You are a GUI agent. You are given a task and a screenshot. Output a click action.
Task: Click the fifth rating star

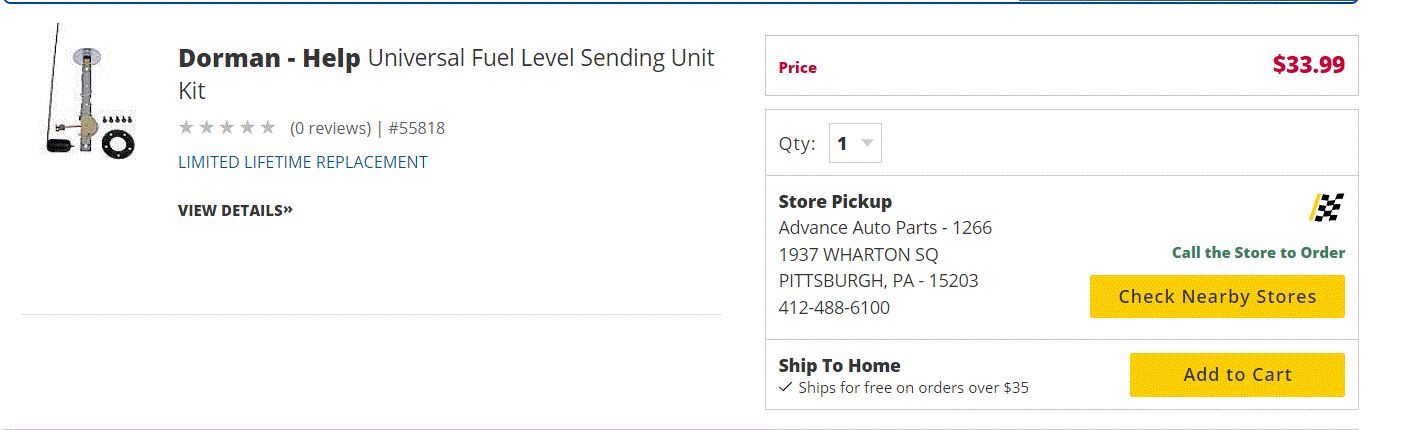(x=267, y=128)
